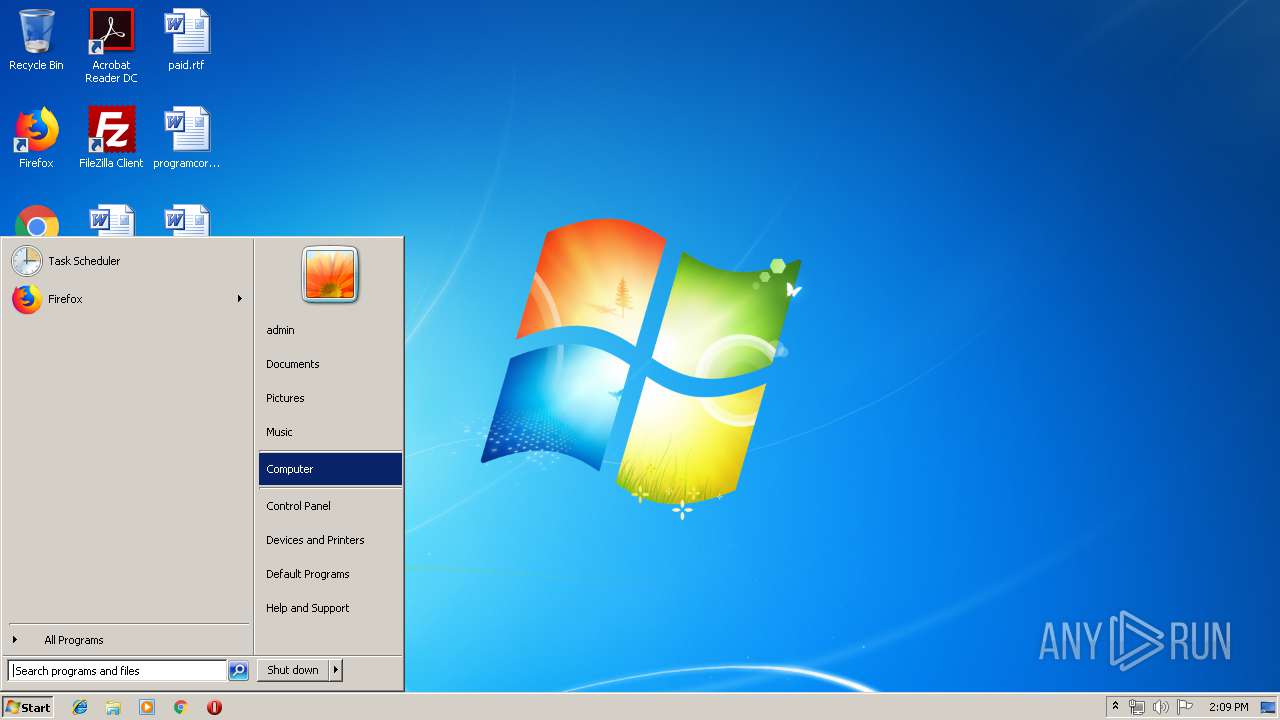Open Task Scheduler from the Start menu
Image resolution: width=1280 pixels, height=720 pixels.
(x=125, y=261)
